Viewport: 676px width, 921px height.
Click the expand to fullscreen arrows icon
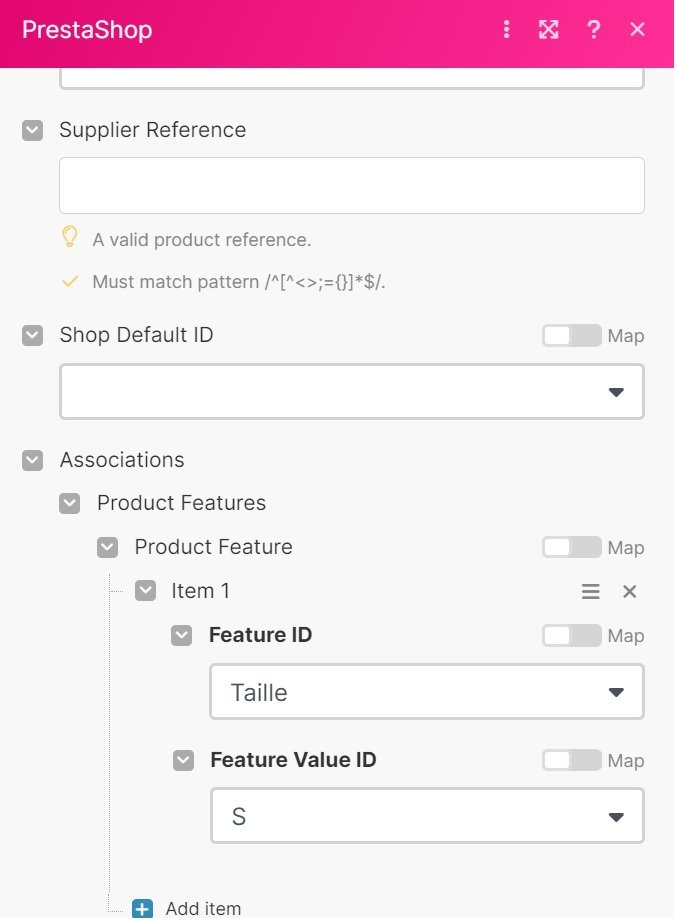coord(548,30)
